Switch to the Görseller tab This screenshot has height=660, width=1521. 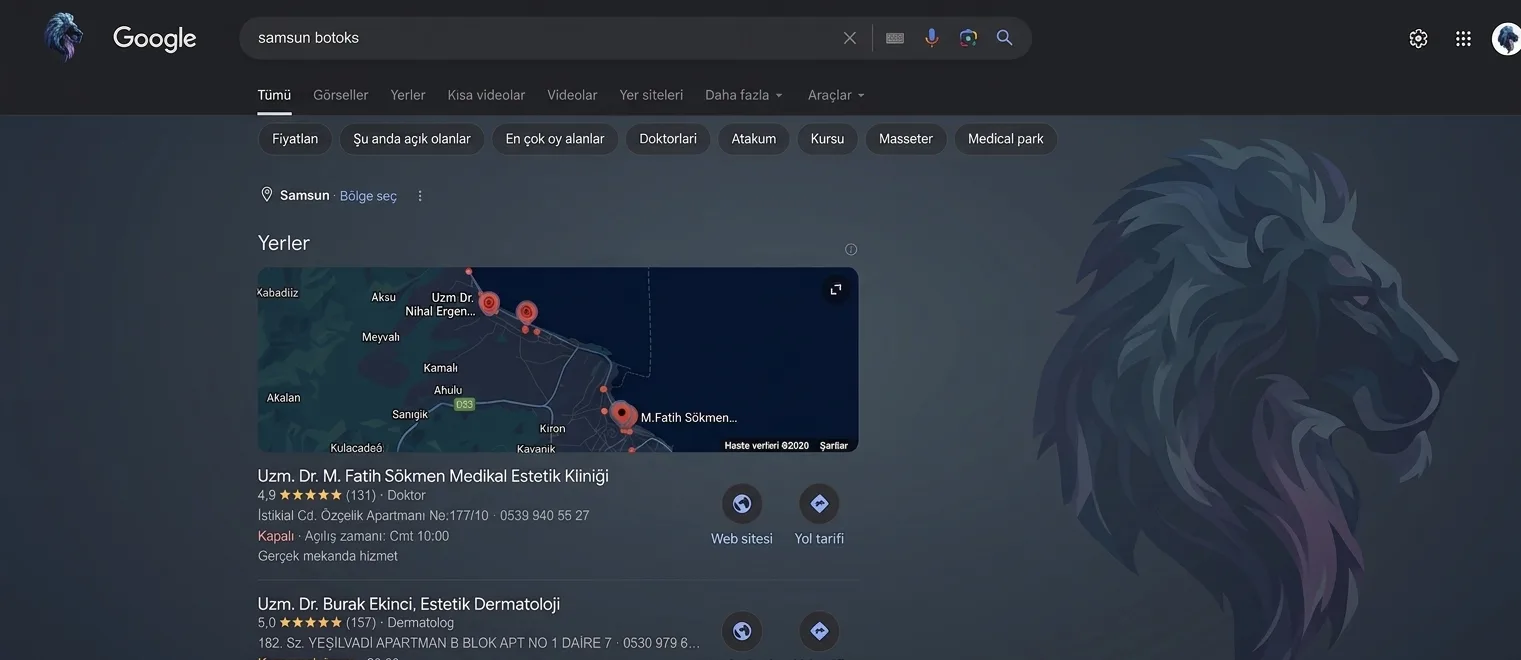(341, 95)
